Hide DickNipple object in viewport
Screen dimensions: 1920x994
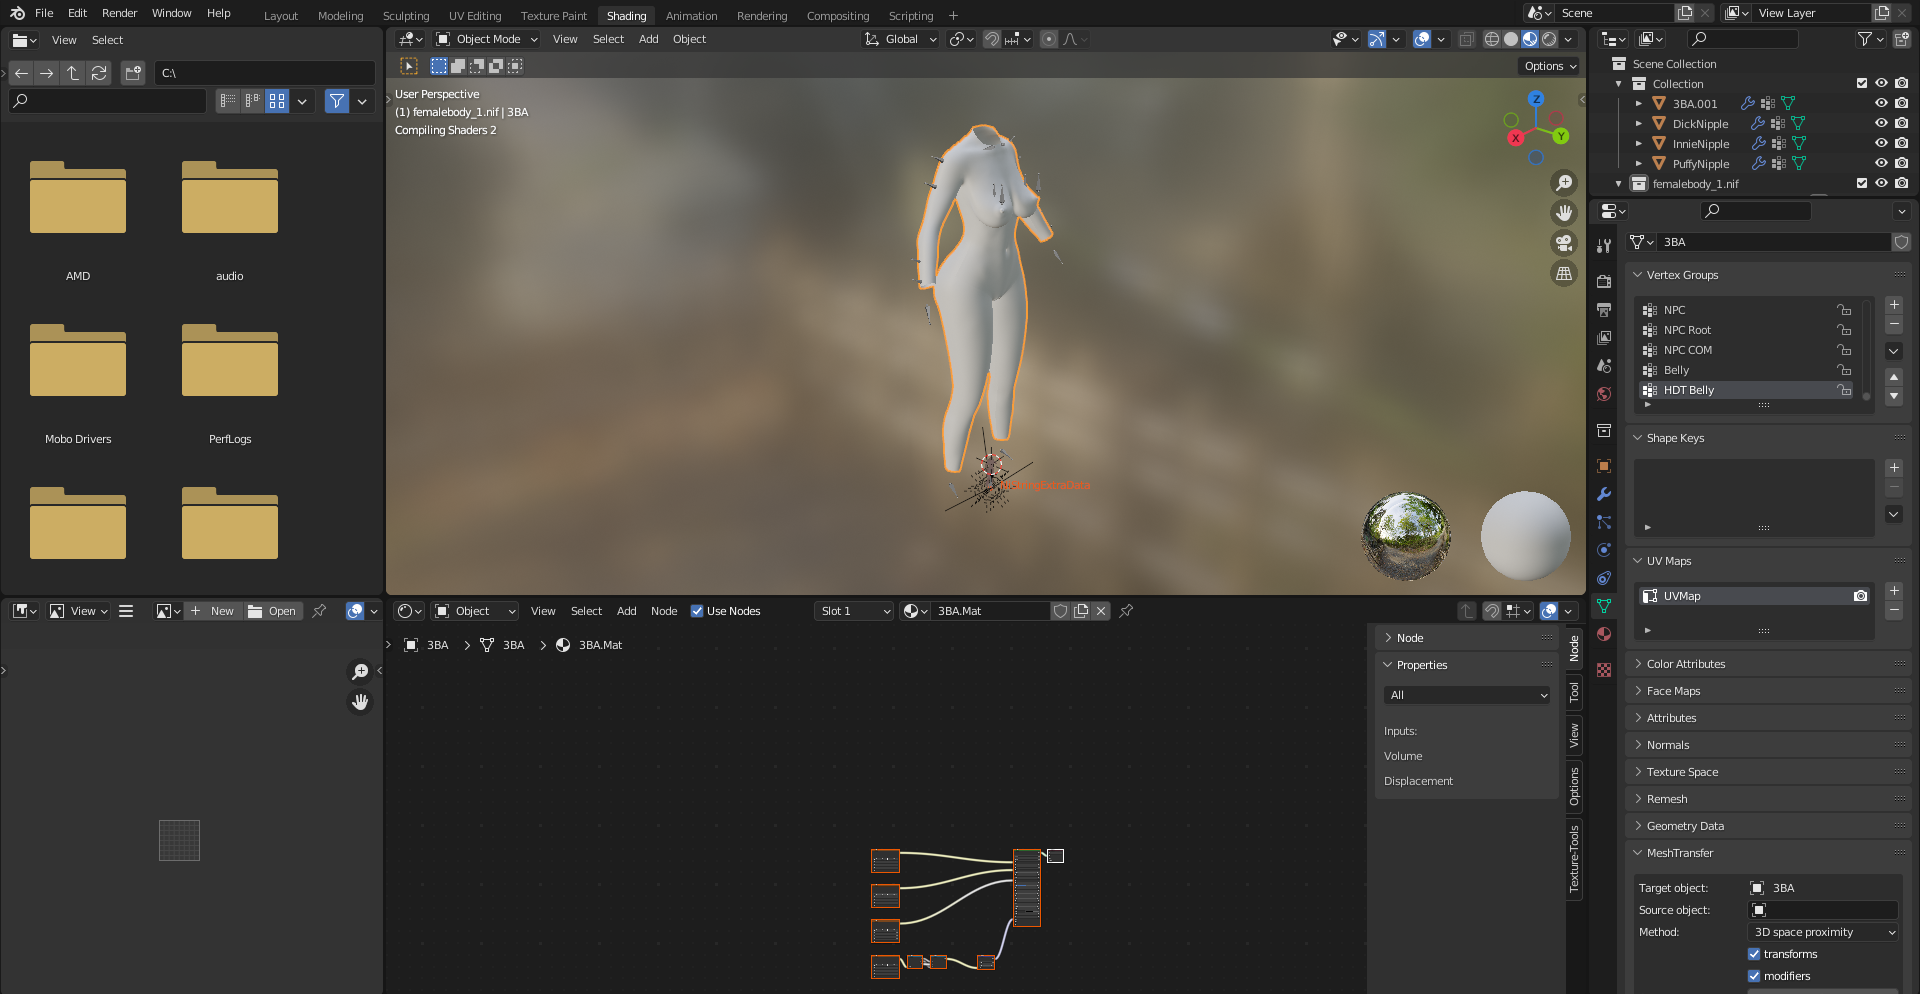pyautogui.click(x=1881, y=124)
